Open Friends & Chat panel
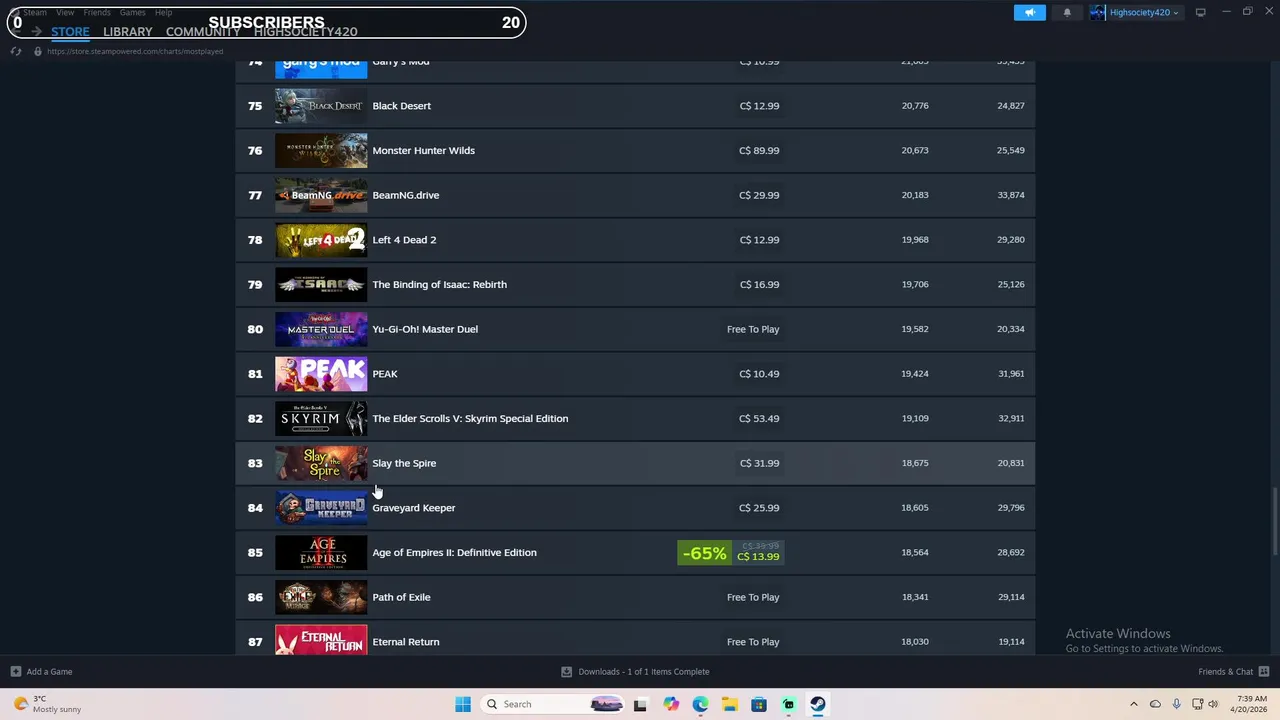Image resolution: width=1280 pixels, height=720 pixels. coord(1233,672)
